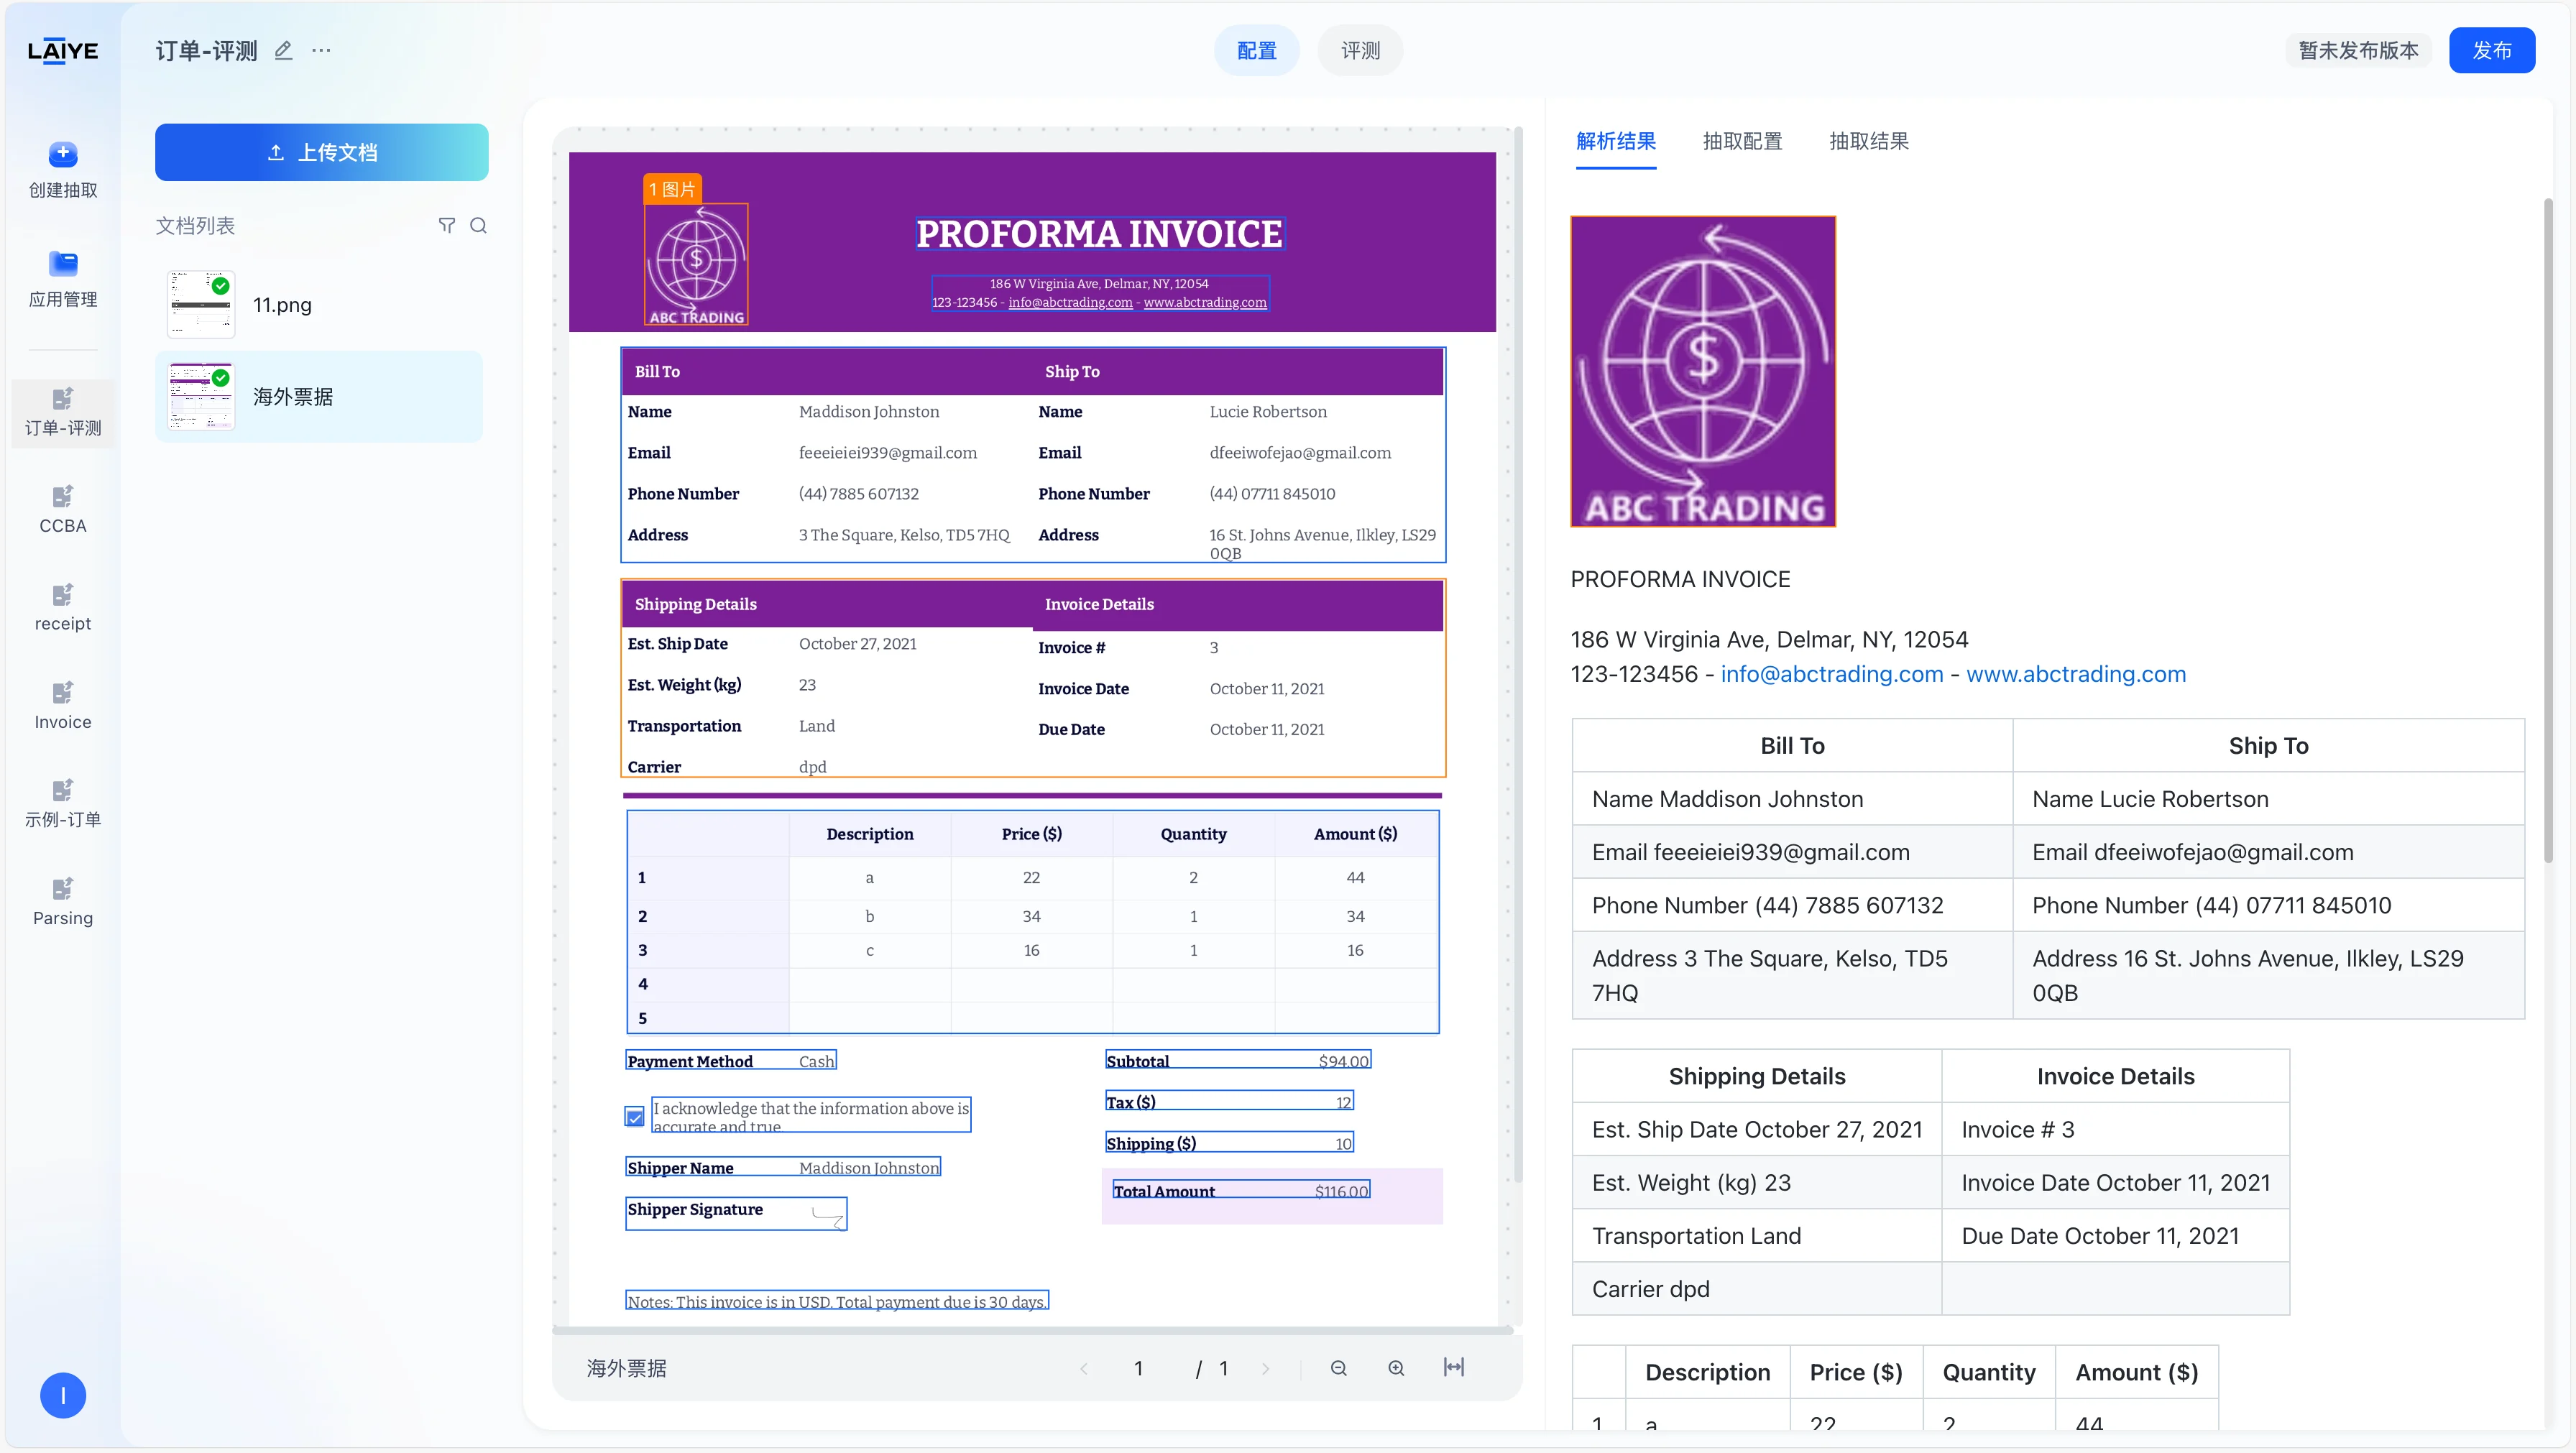Toggle the acknowledgement checkbox in invoice
2576x1453 pixels.
(x=635, y=1116)
